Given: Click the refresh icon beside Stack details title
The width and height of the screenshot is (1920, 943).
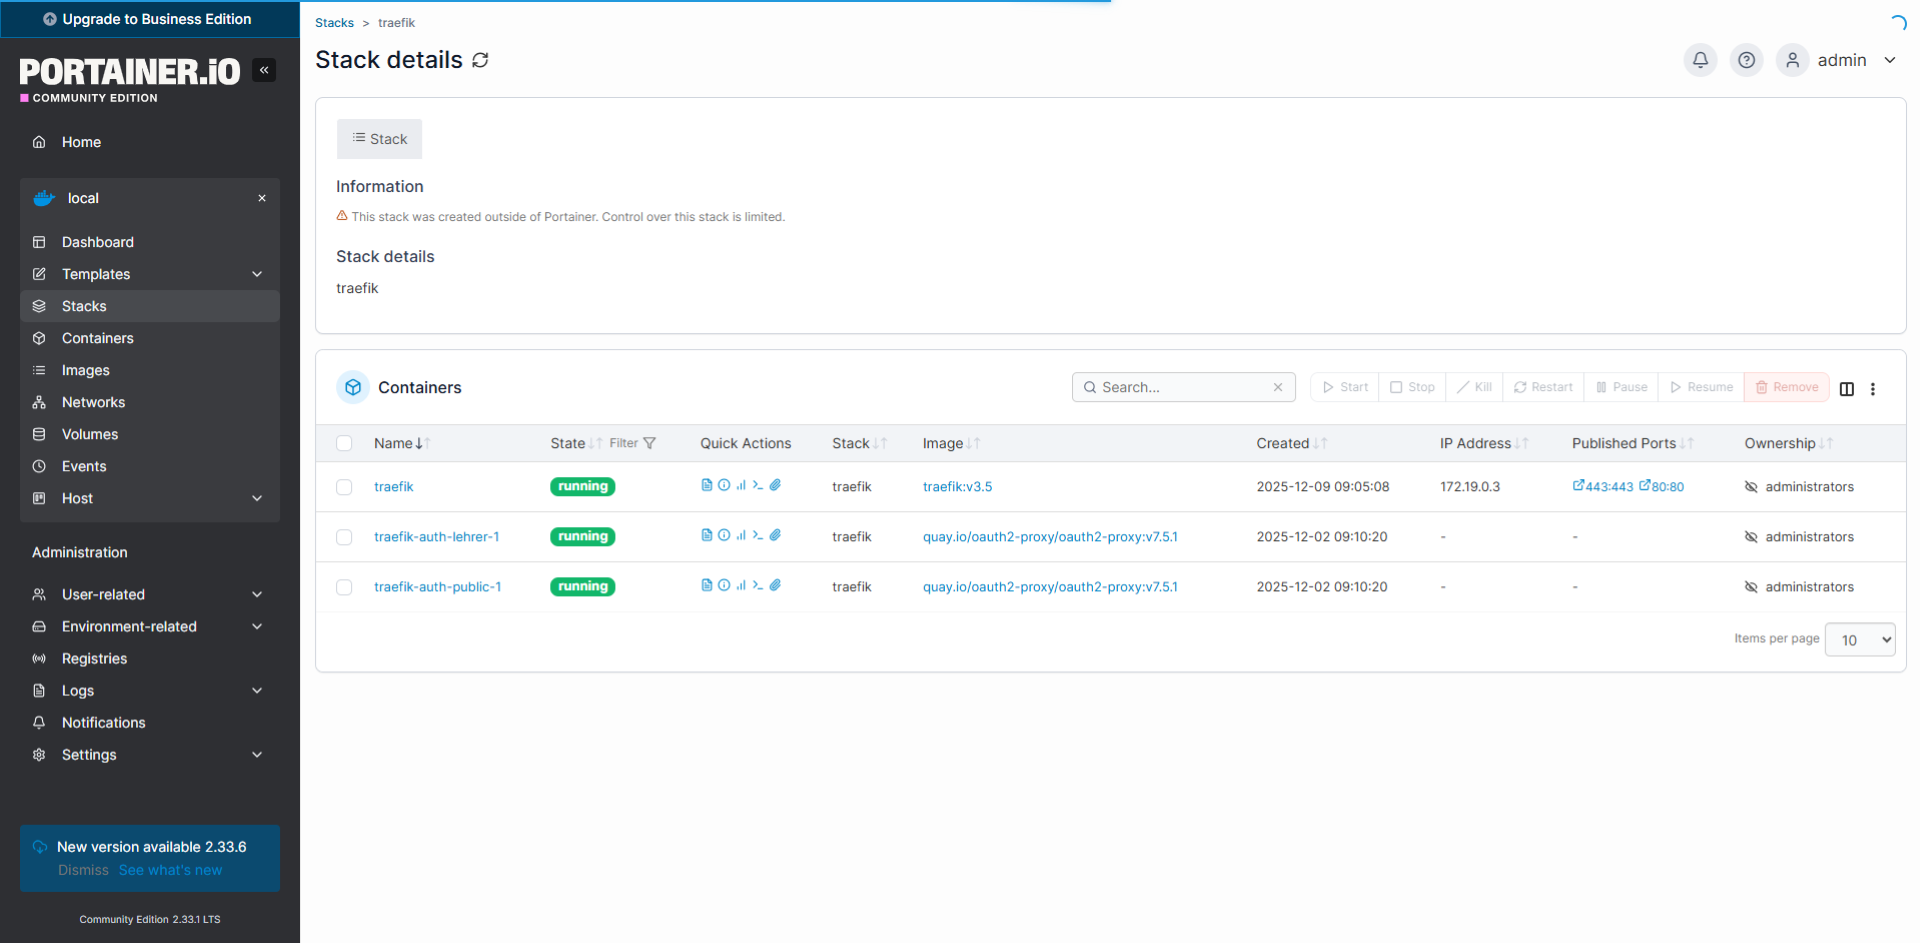Looking at the screenshot, I should (481, 60).
